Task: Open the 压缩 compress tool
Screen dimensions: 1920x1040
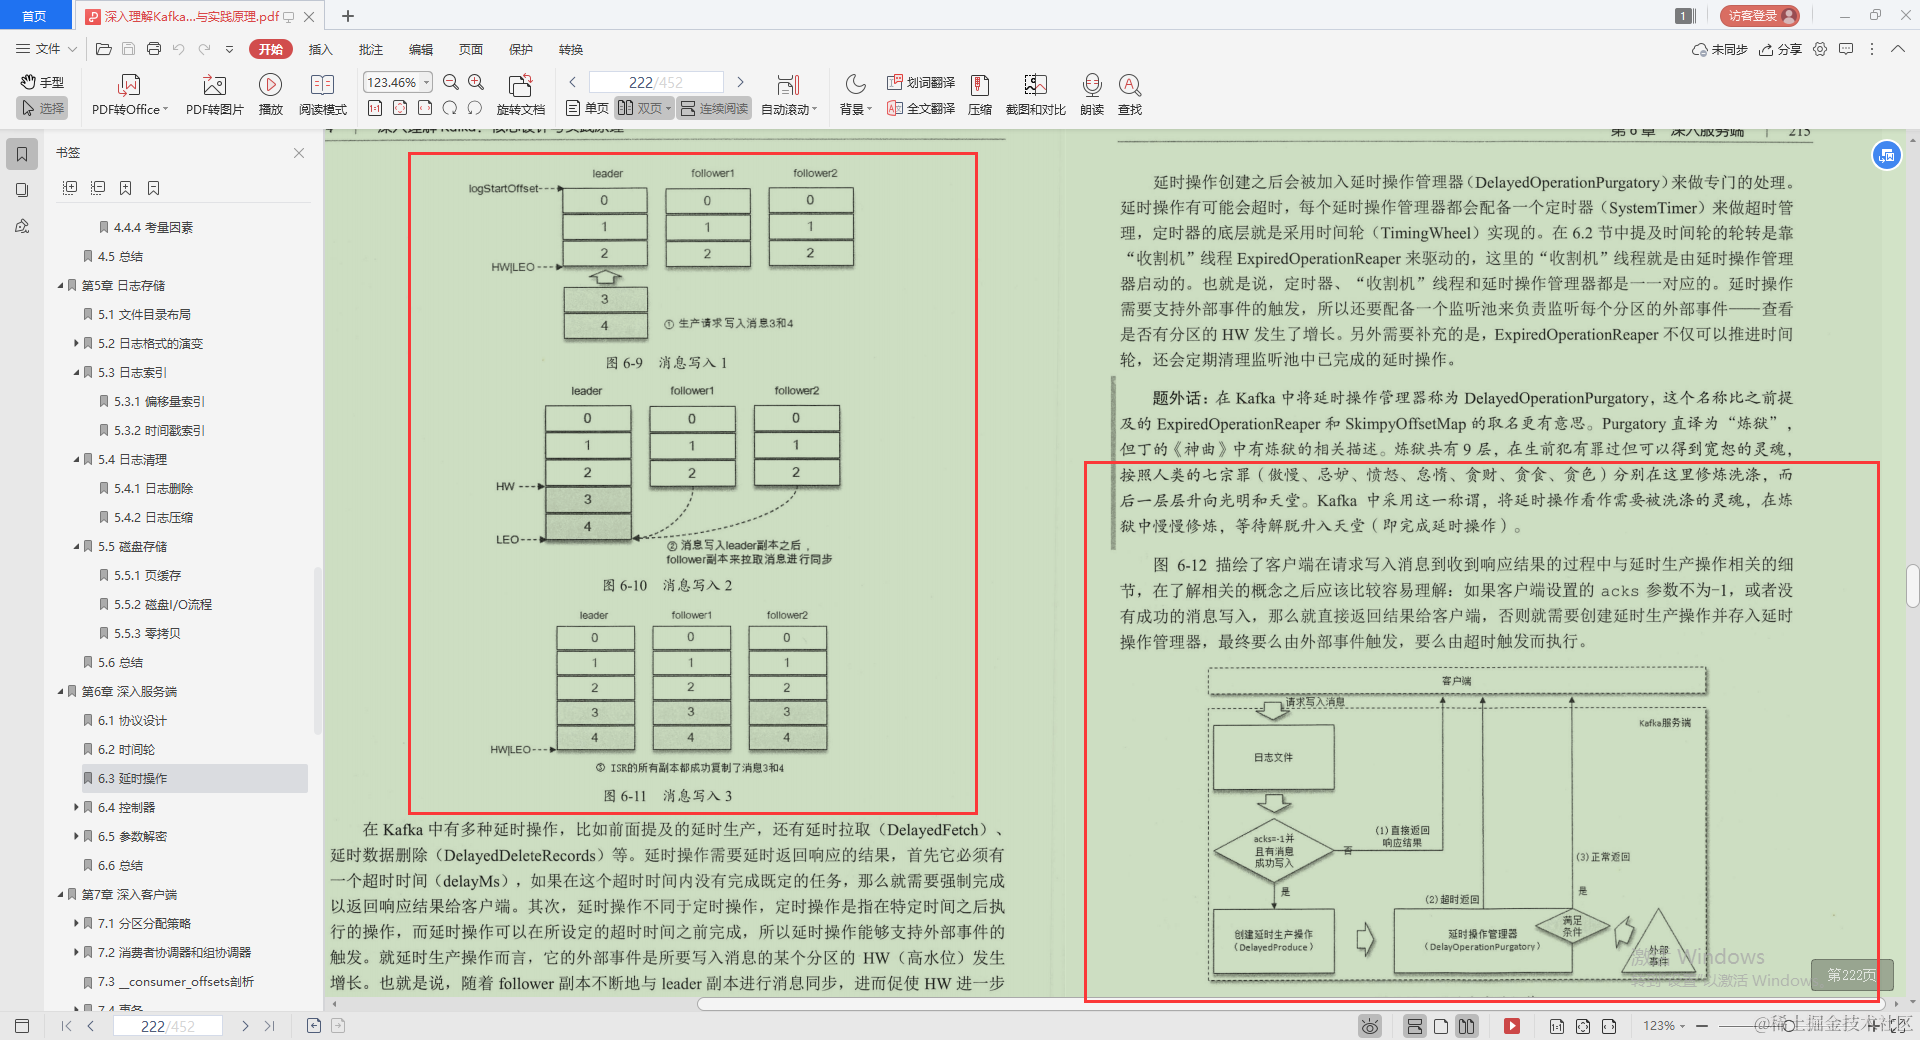Action: click(979, 93)
